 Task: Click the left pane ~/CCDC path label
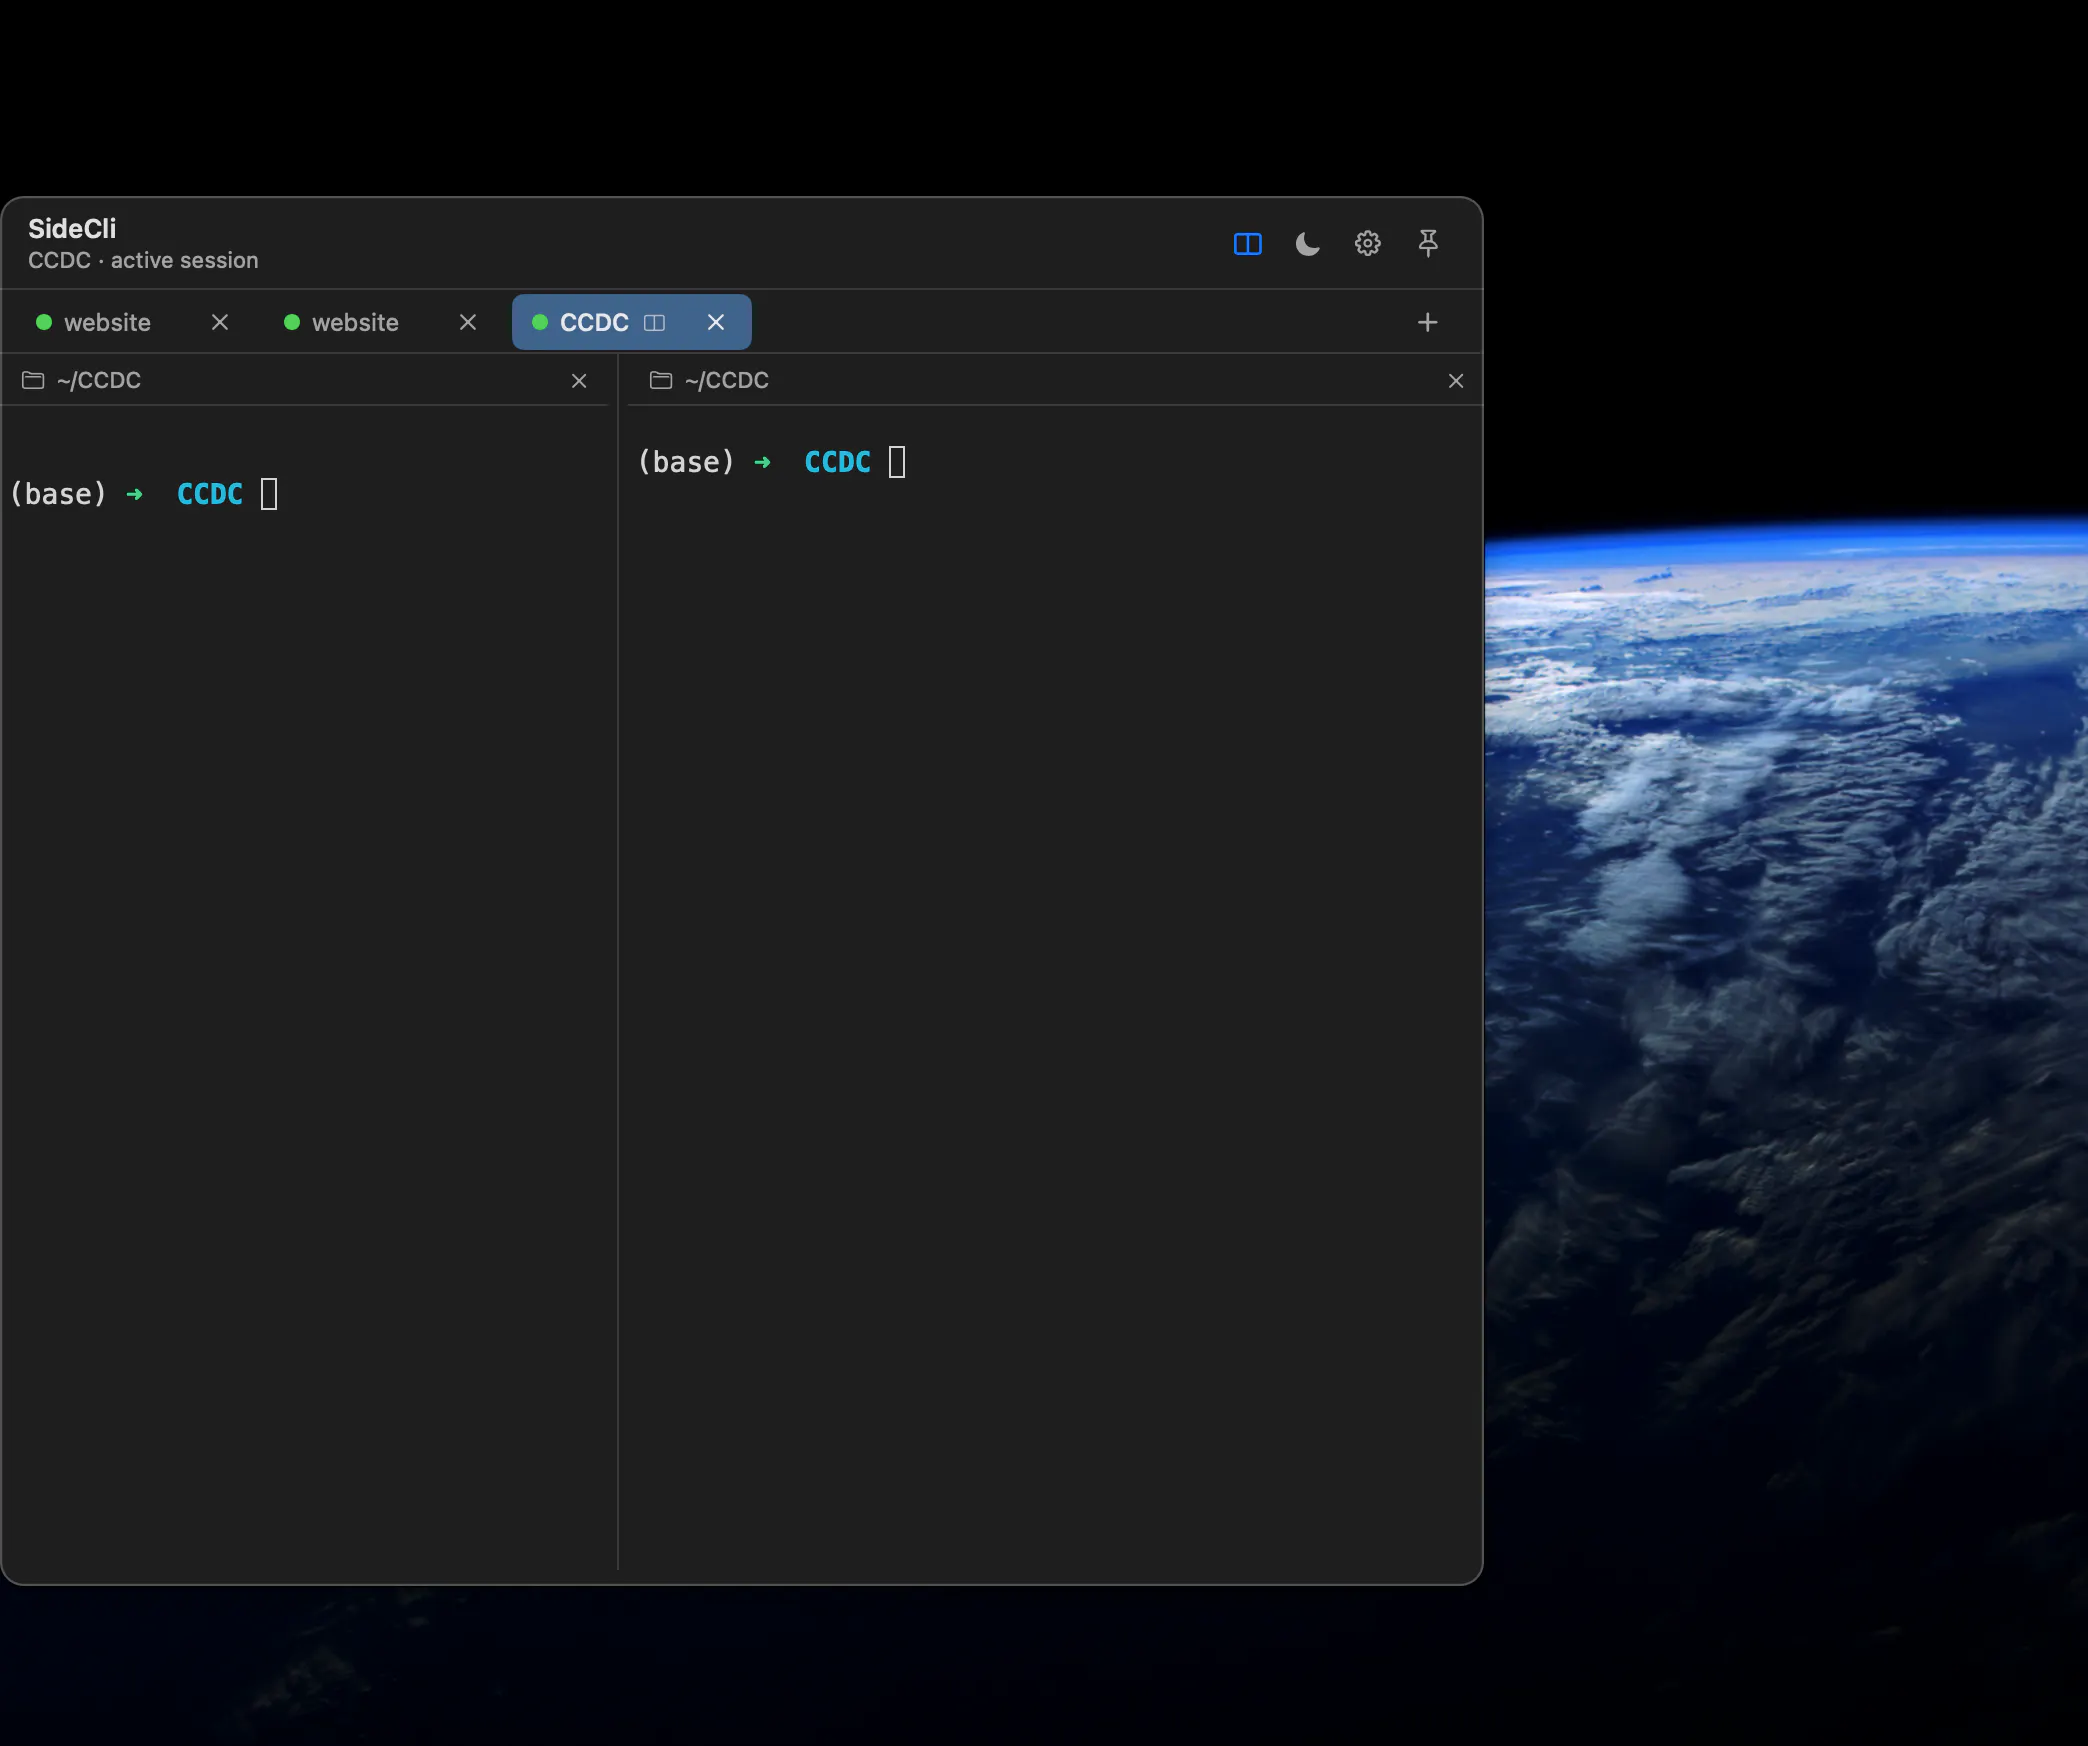[99, 380]
